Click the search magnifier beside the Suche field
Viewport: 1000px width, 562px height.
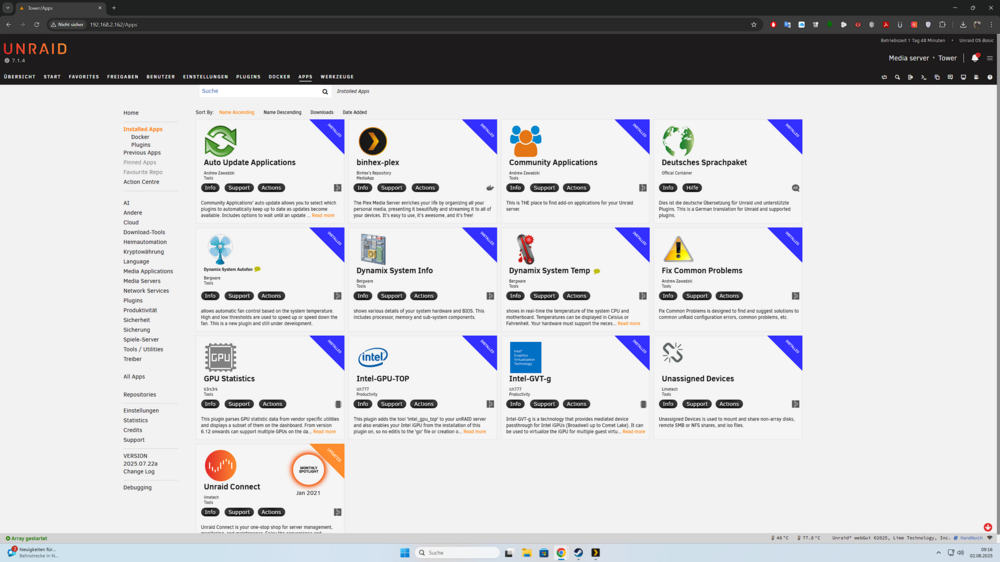click(x=325, y=92)
